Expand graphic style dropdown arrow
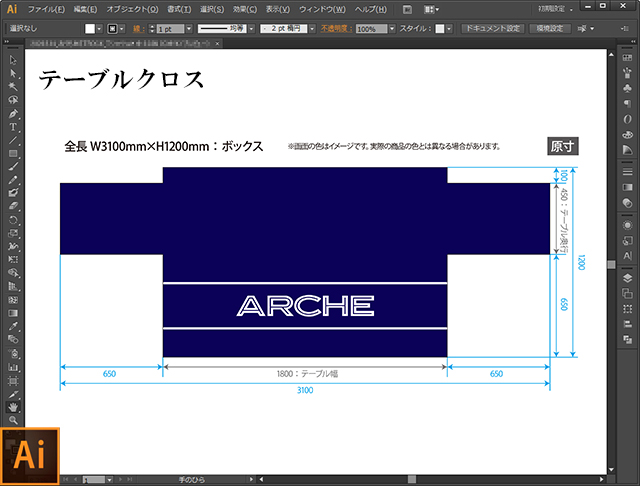The width and height of the screenshot is (640, 486). click(x=449, y=29)
